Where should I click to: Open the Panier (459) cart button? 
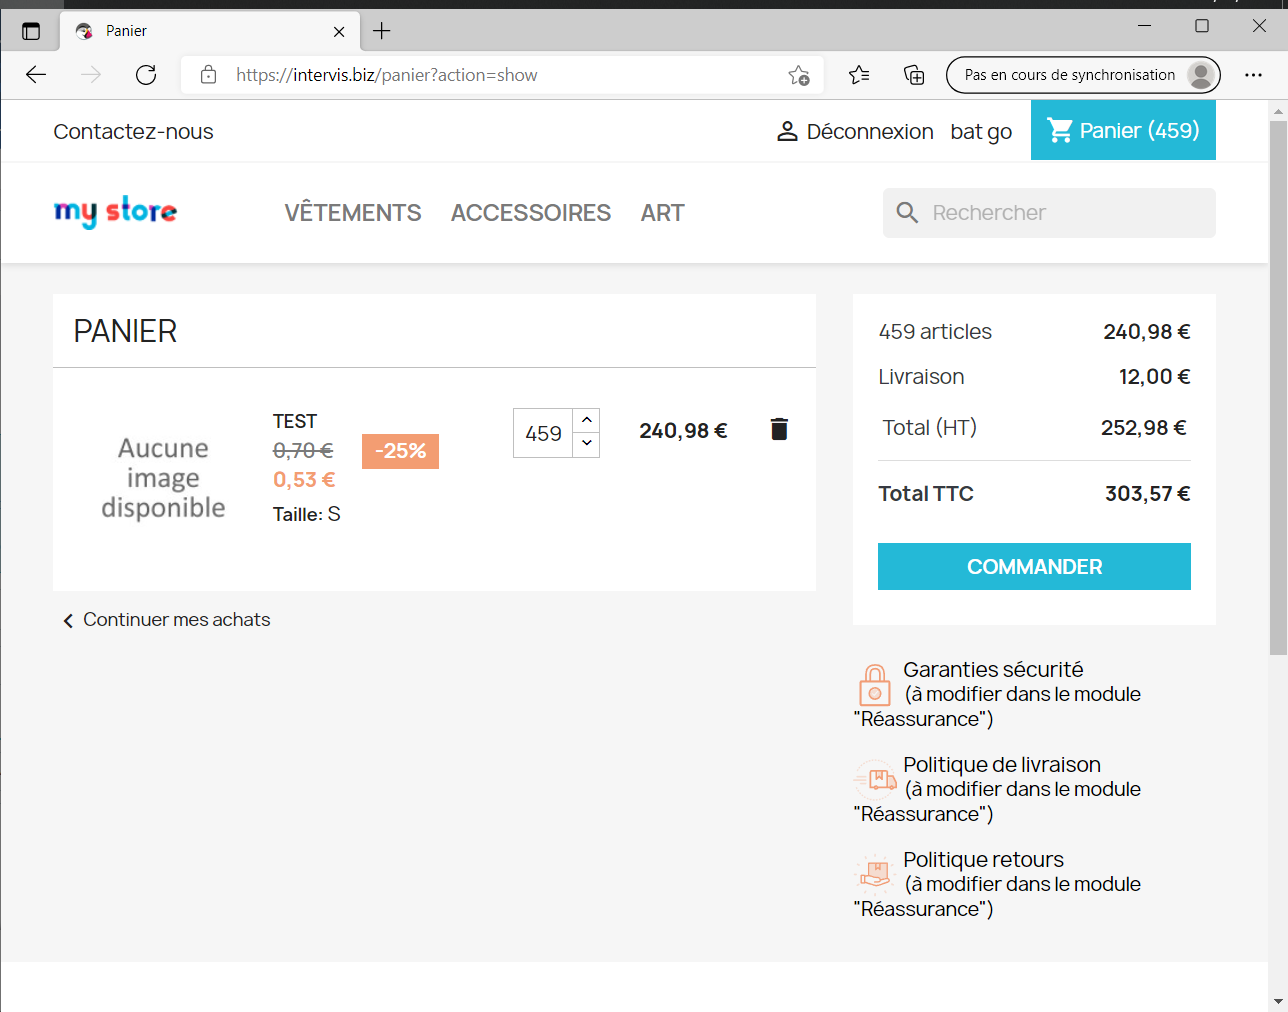click(x=1123, y=130)
